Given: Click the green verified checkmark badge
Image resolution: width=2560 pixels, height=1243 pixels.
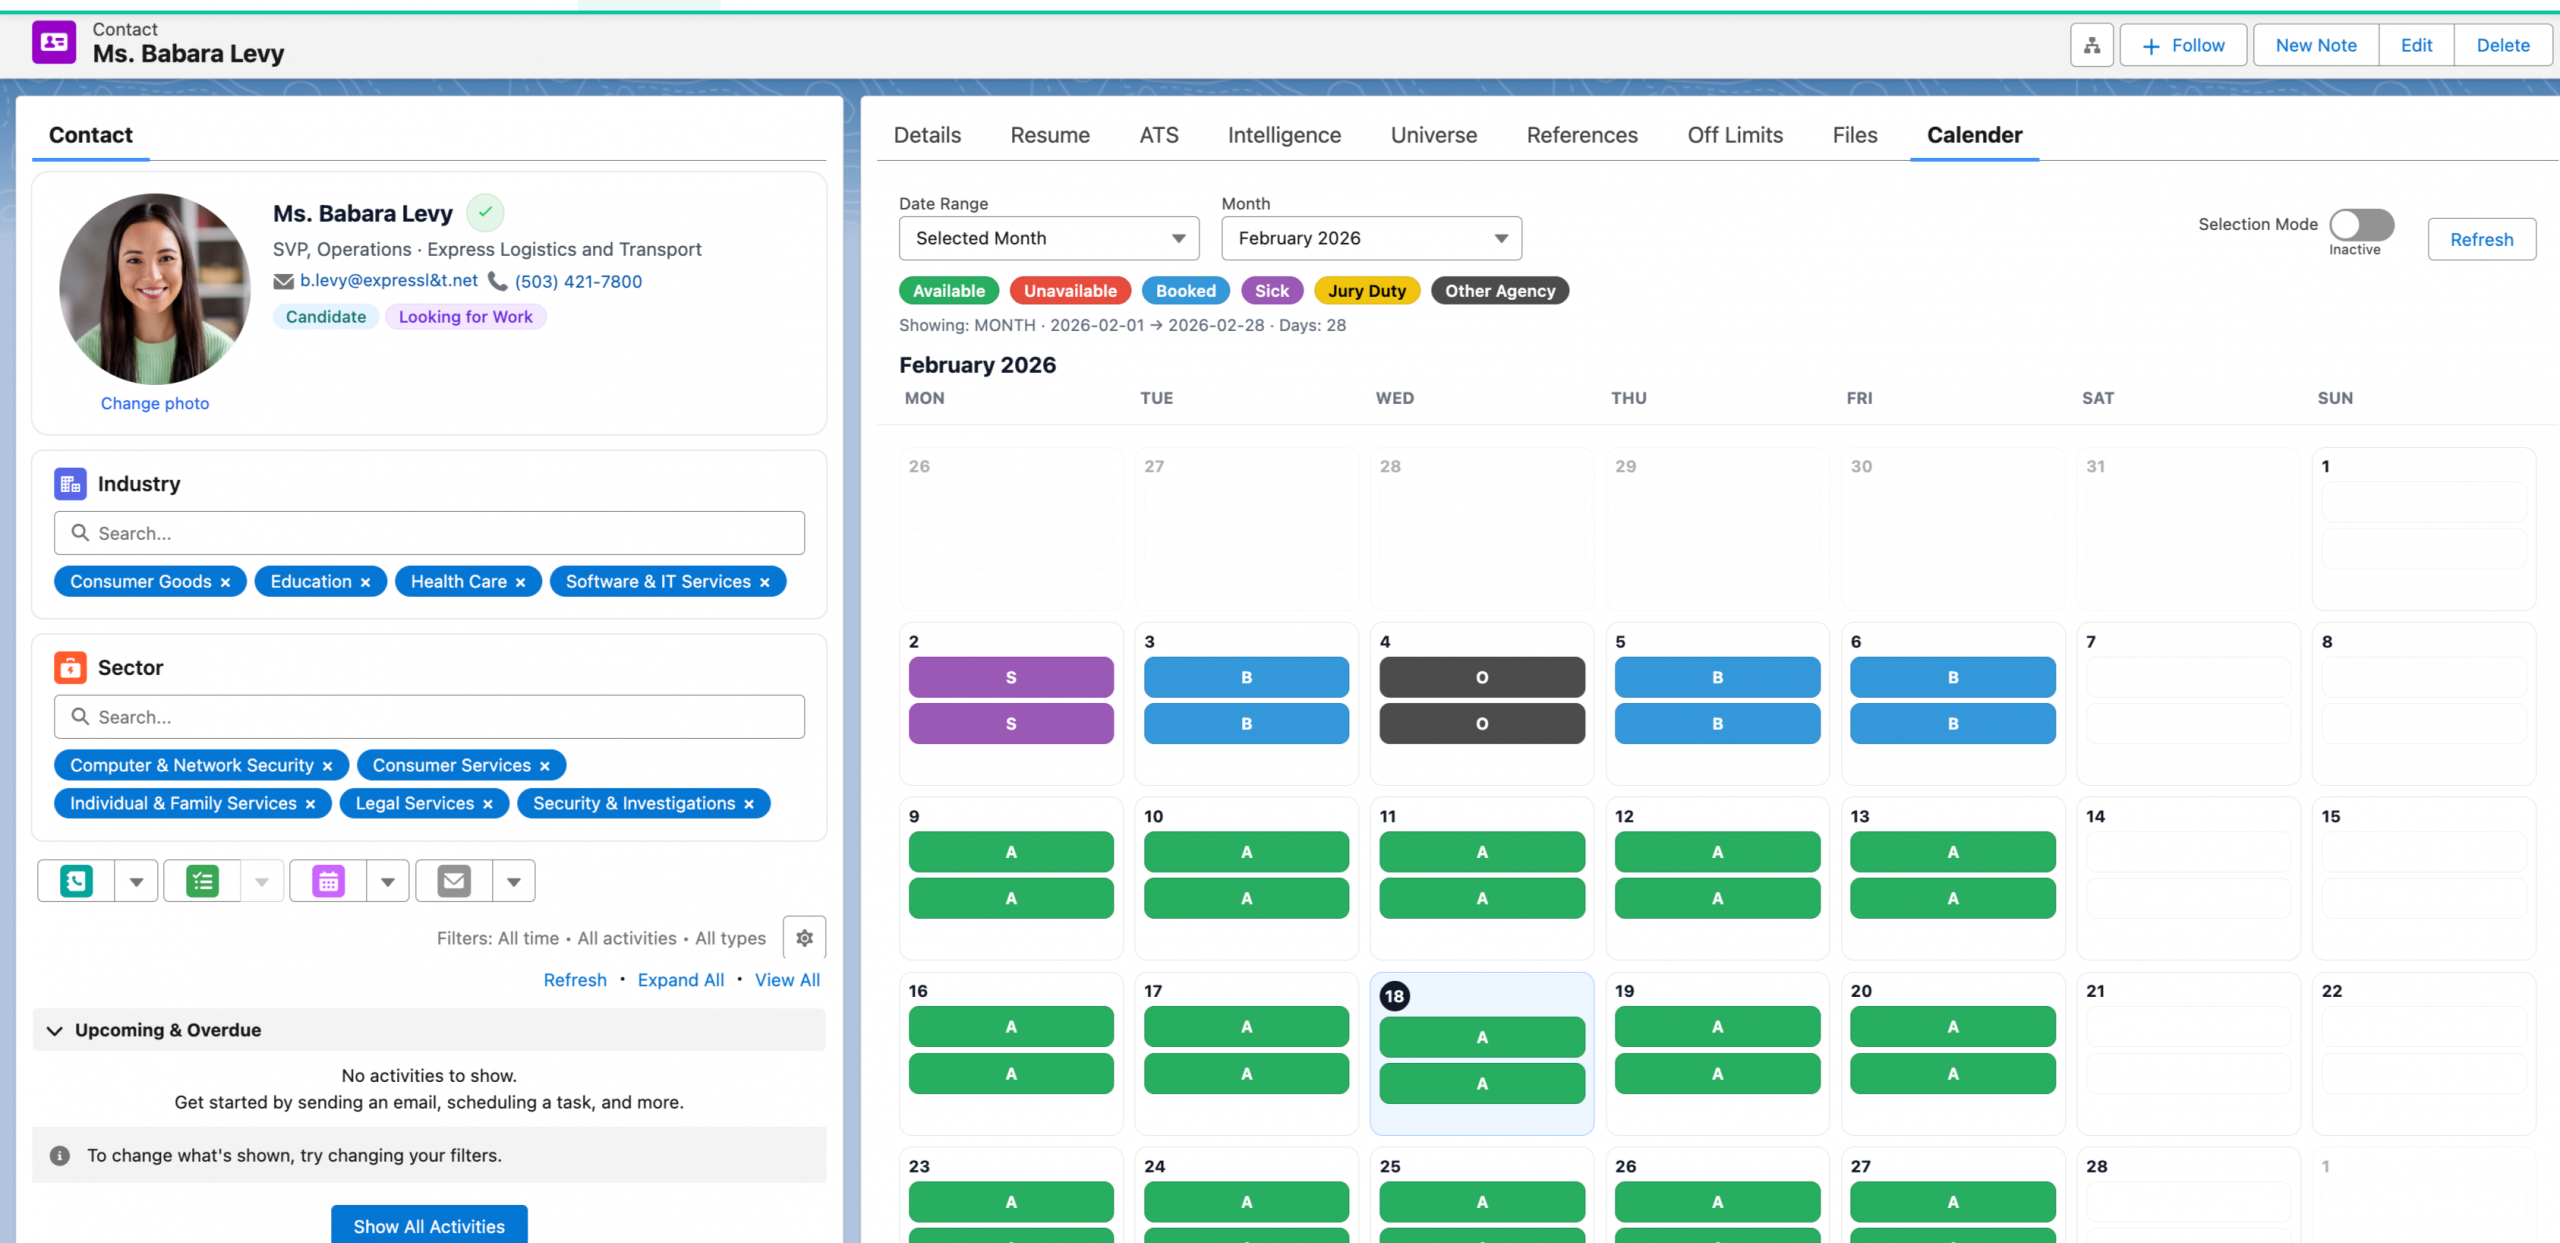Looking at the screenshot, I should pyautogui.click(x=485, y=212).
